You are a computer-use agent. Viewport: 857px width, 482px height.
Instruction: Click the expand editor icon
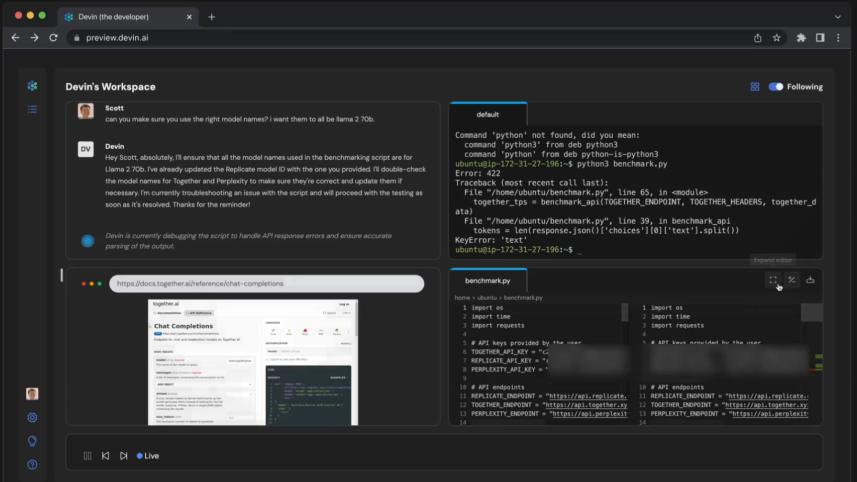click(x=773, y=281)
